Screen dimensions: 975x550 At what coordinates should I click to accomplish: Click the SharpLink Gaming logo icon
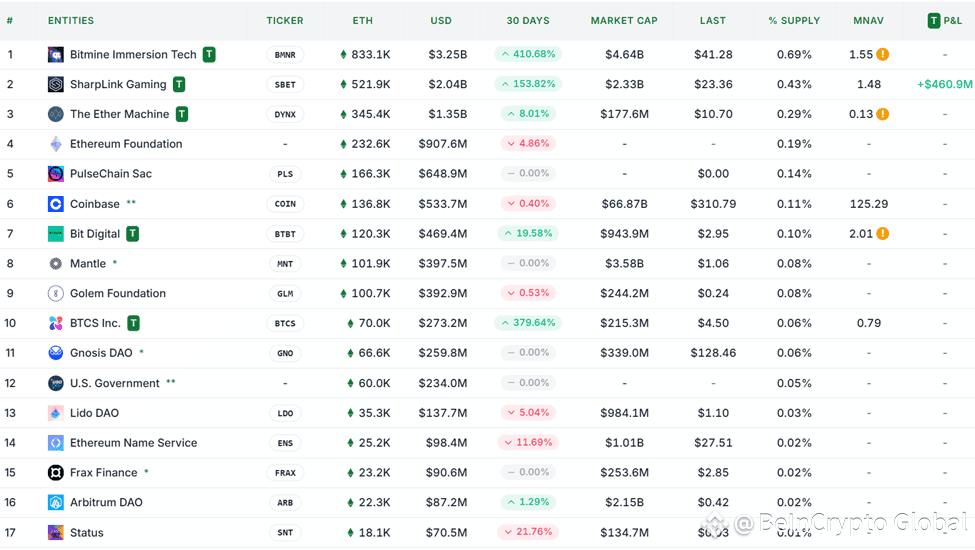[55, 85]
